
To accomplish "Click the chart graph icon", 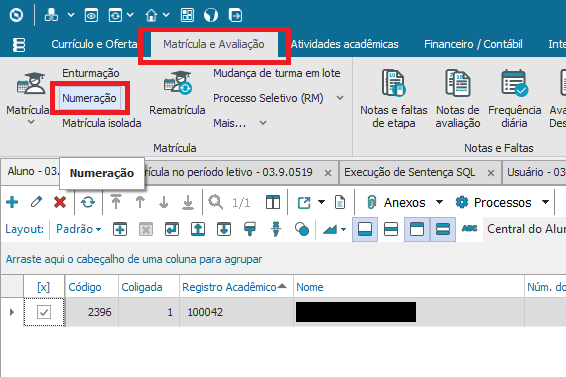I will coord(330,229).
